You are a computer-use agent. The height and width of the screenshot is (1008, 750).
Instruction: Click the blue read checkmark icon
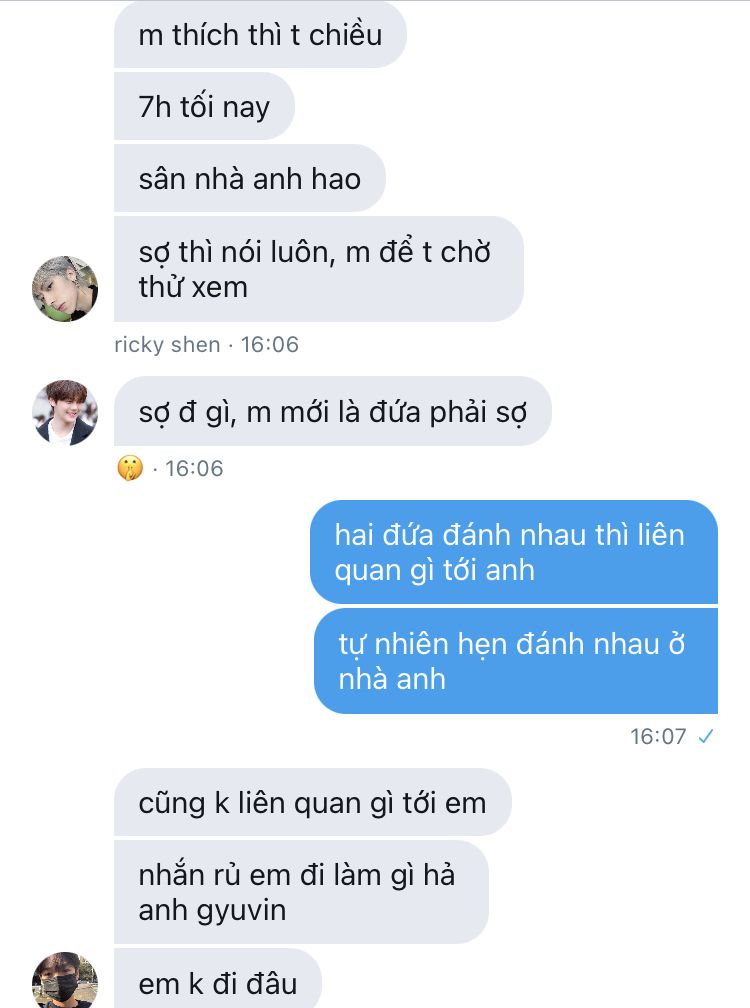click(x=706, y=736)
